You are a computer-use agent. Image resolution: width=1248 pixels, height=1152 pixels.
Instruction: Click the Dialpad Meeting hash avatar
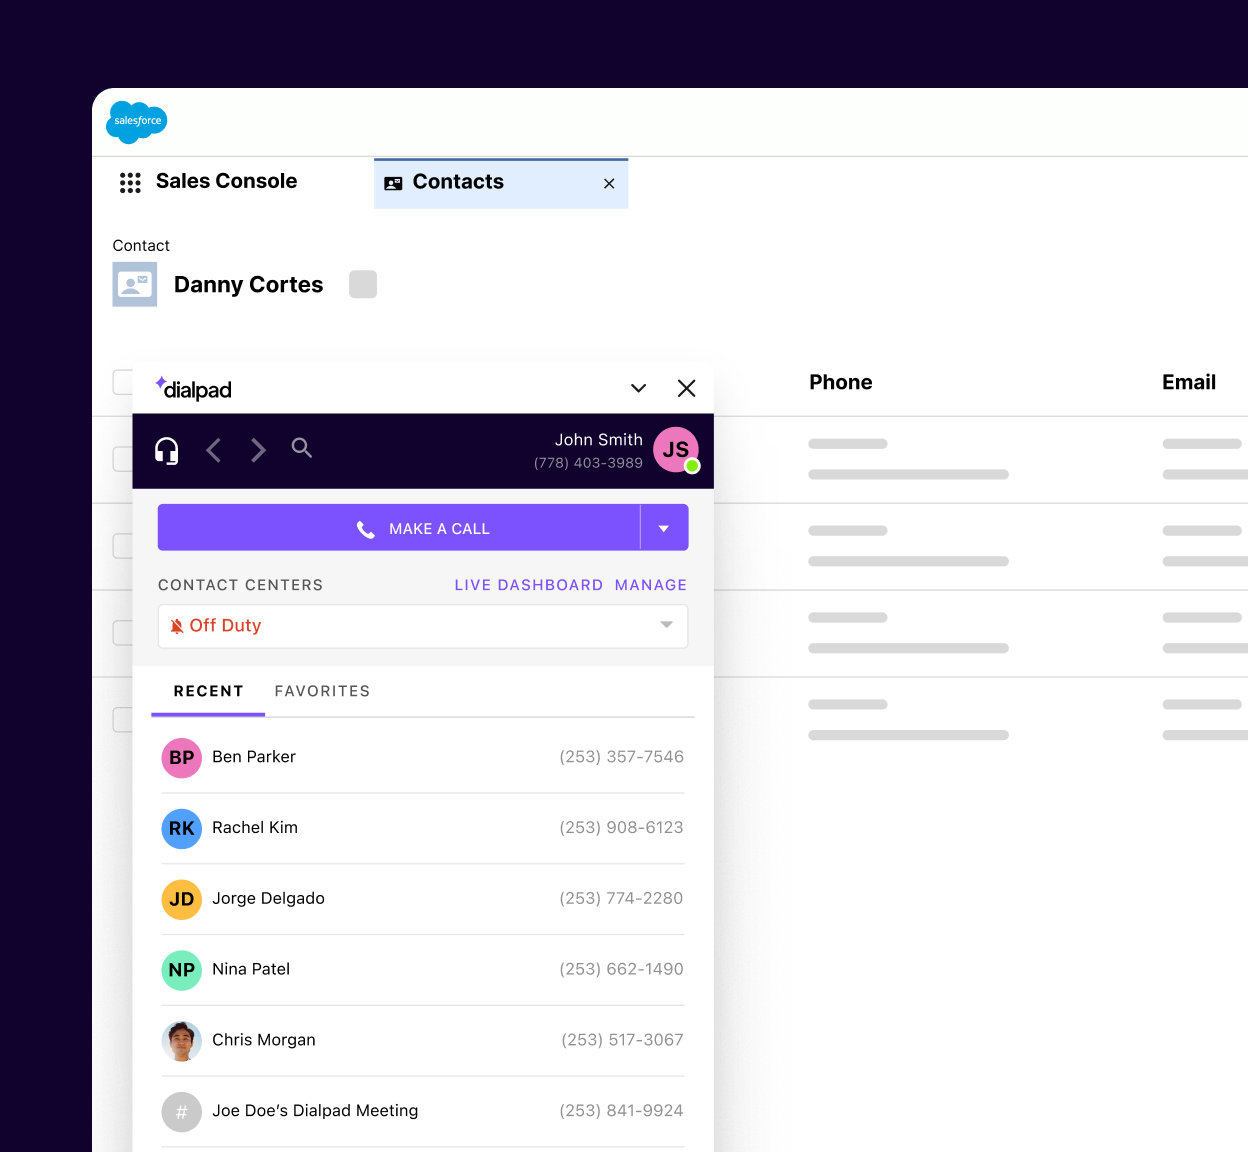(x=182, y=1112)
